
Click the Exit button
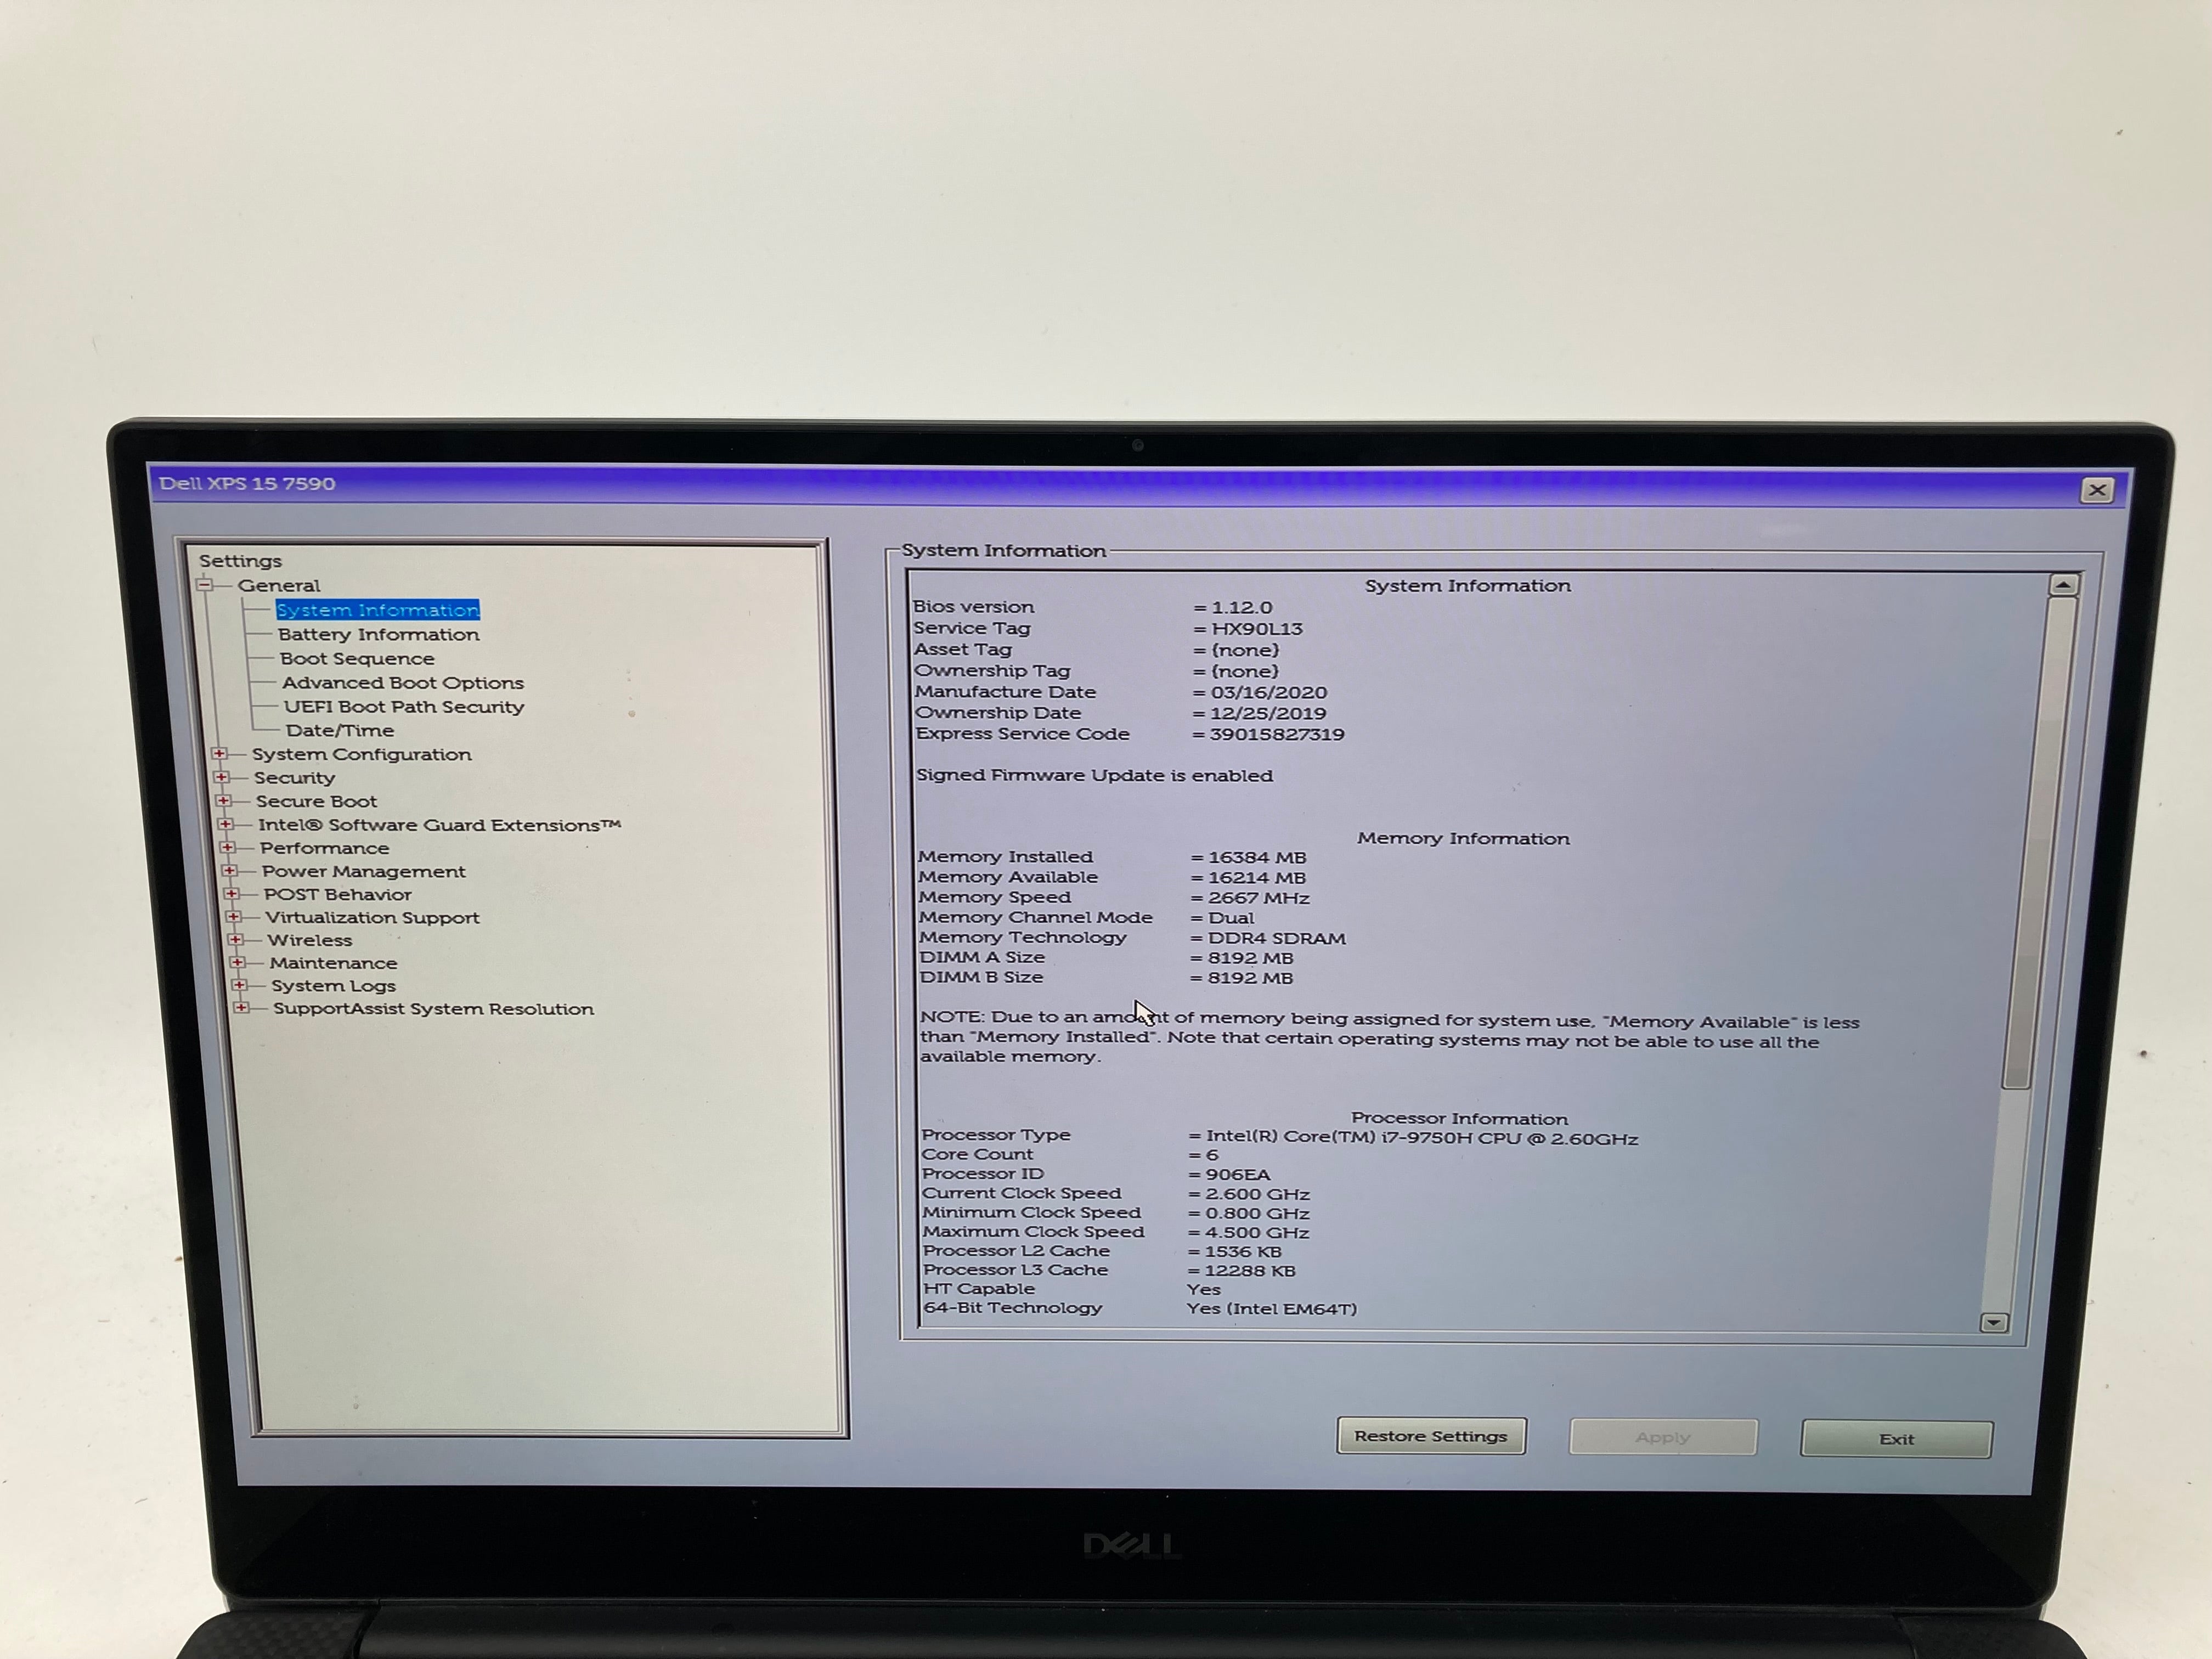pos(1896,1439)
